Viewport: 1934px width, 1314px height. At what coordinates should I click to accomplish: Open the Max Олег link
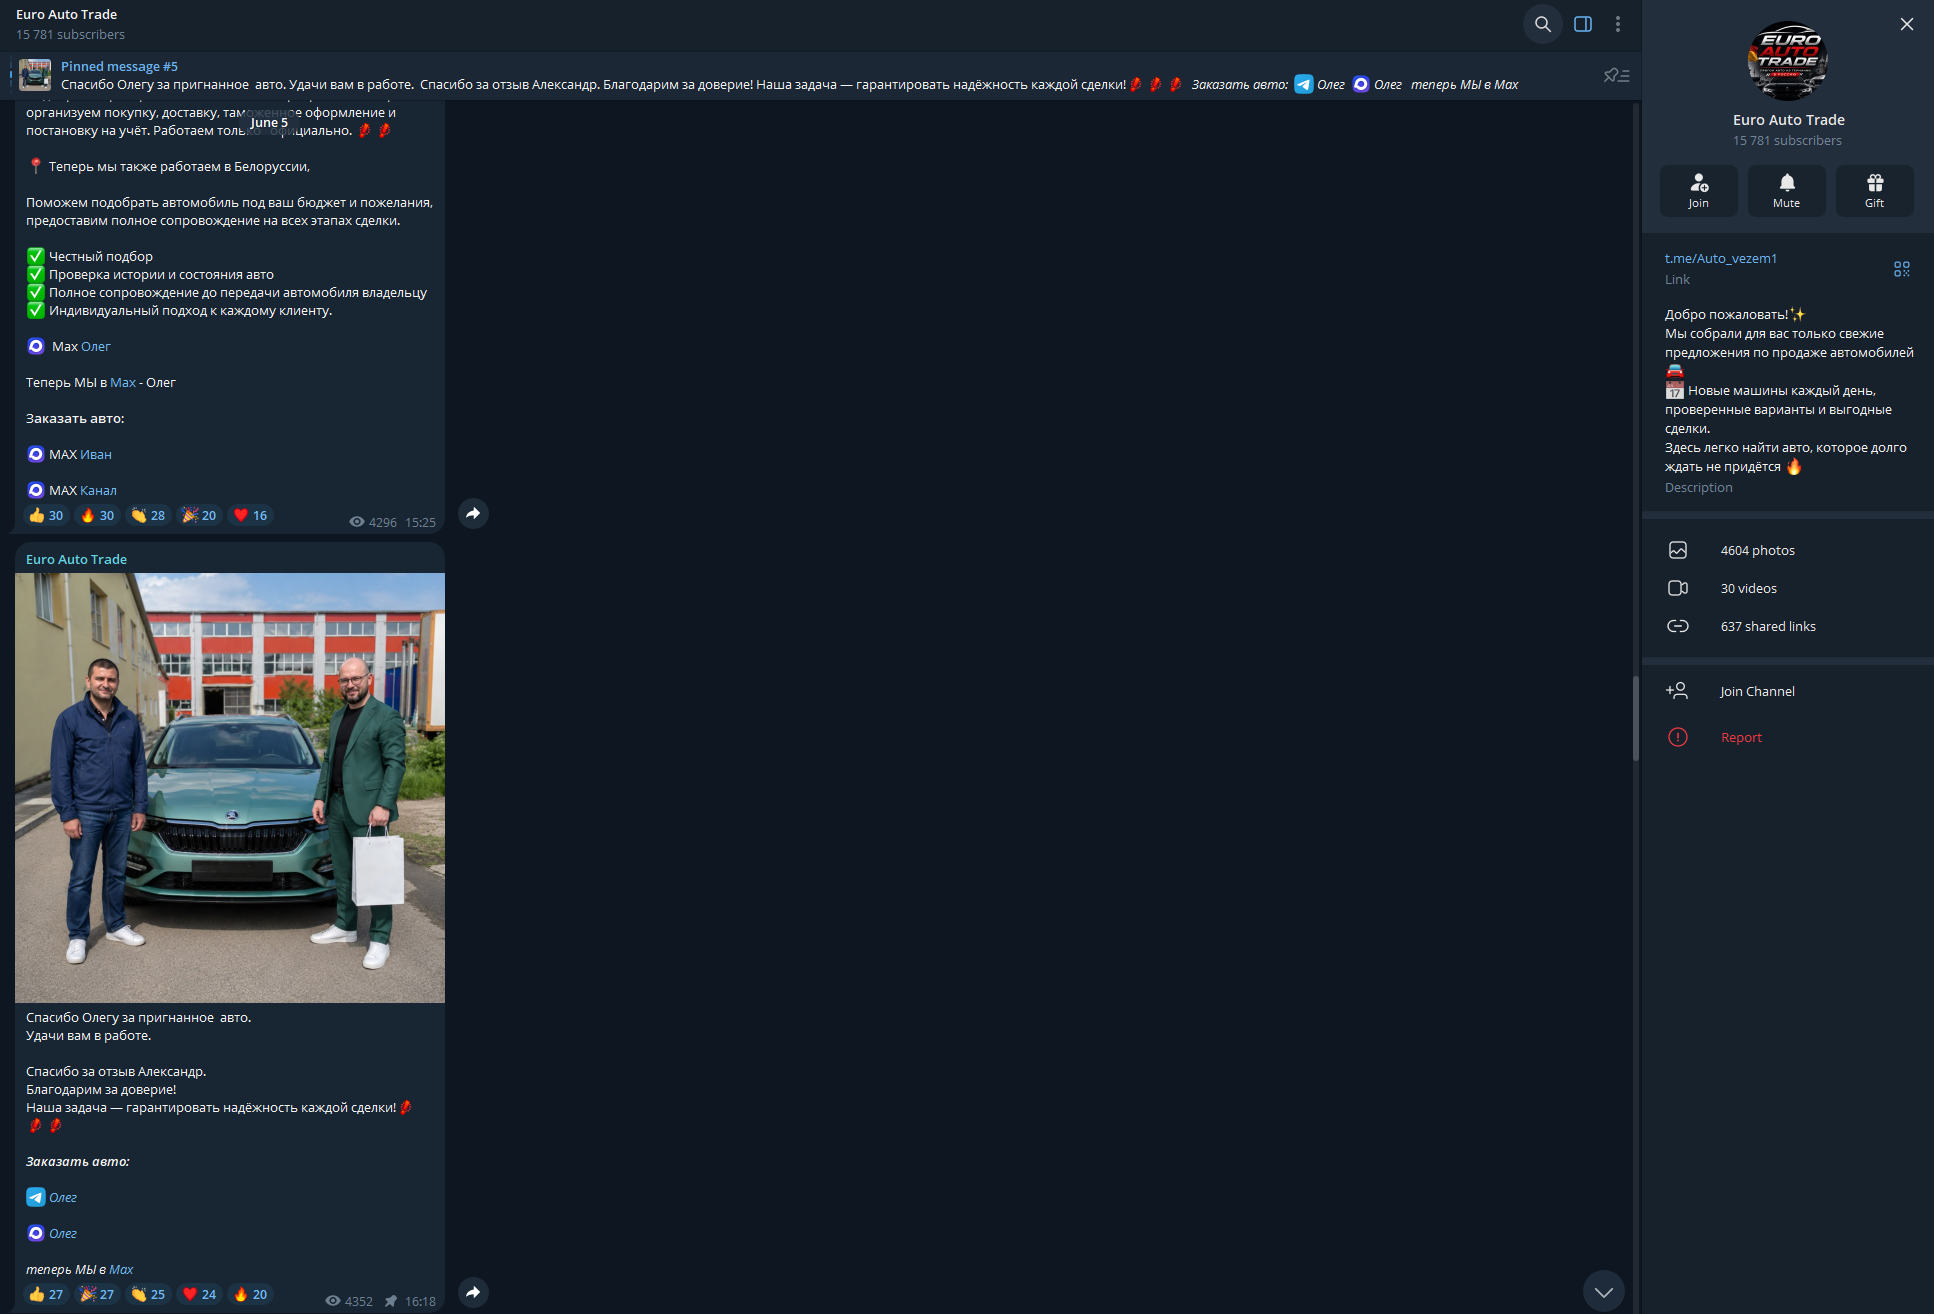[x=96, y=346]
